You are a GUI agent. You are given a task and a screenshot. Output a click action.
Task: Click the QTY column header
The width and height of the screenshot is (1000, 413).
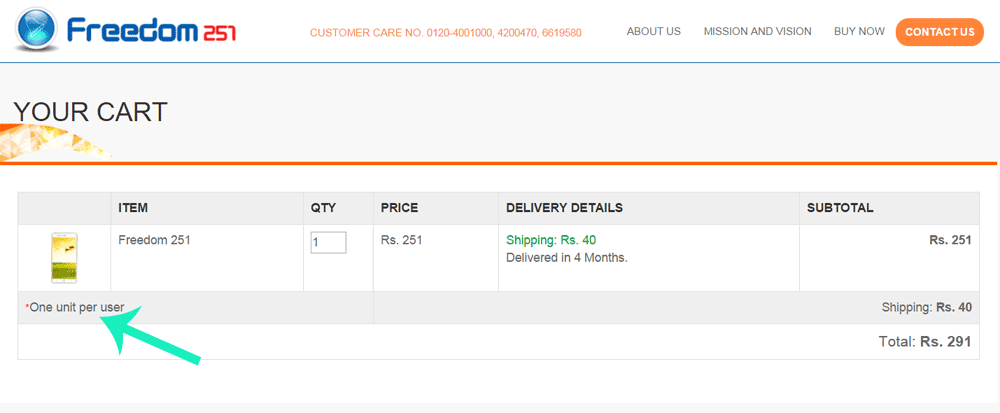pos(323,208)
